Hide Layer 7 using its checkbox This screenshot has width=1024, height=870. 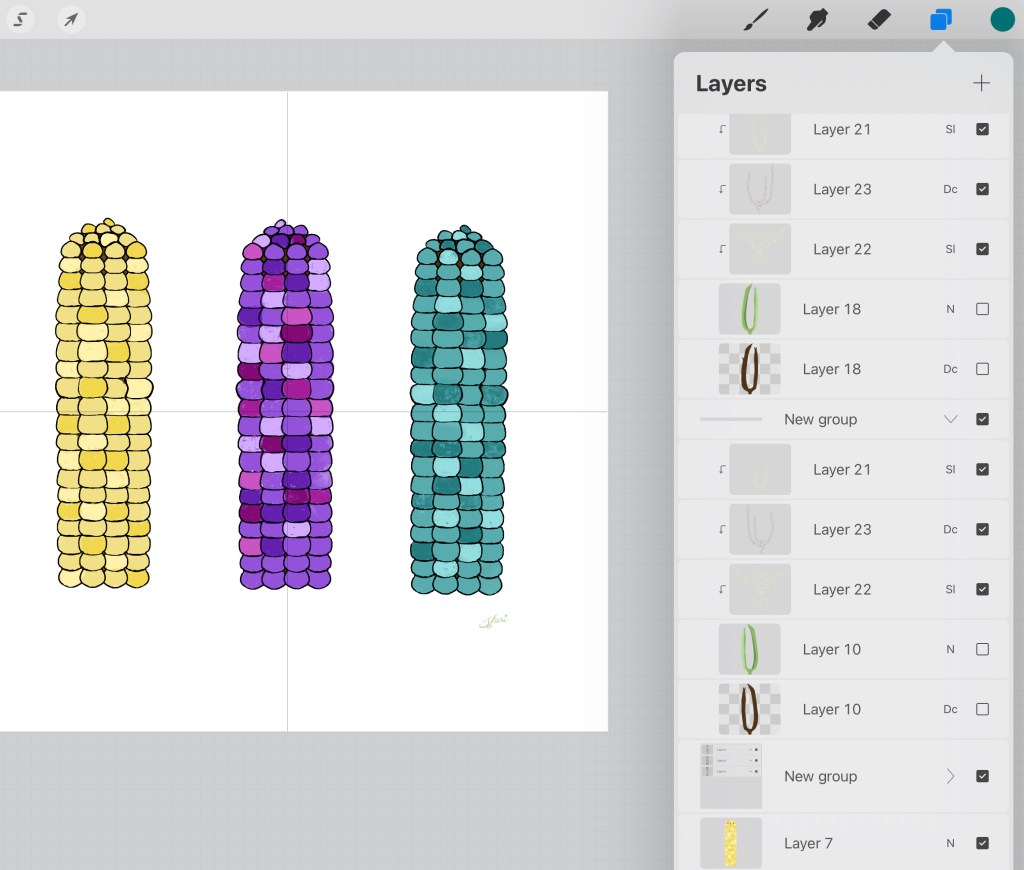(982, 843)
